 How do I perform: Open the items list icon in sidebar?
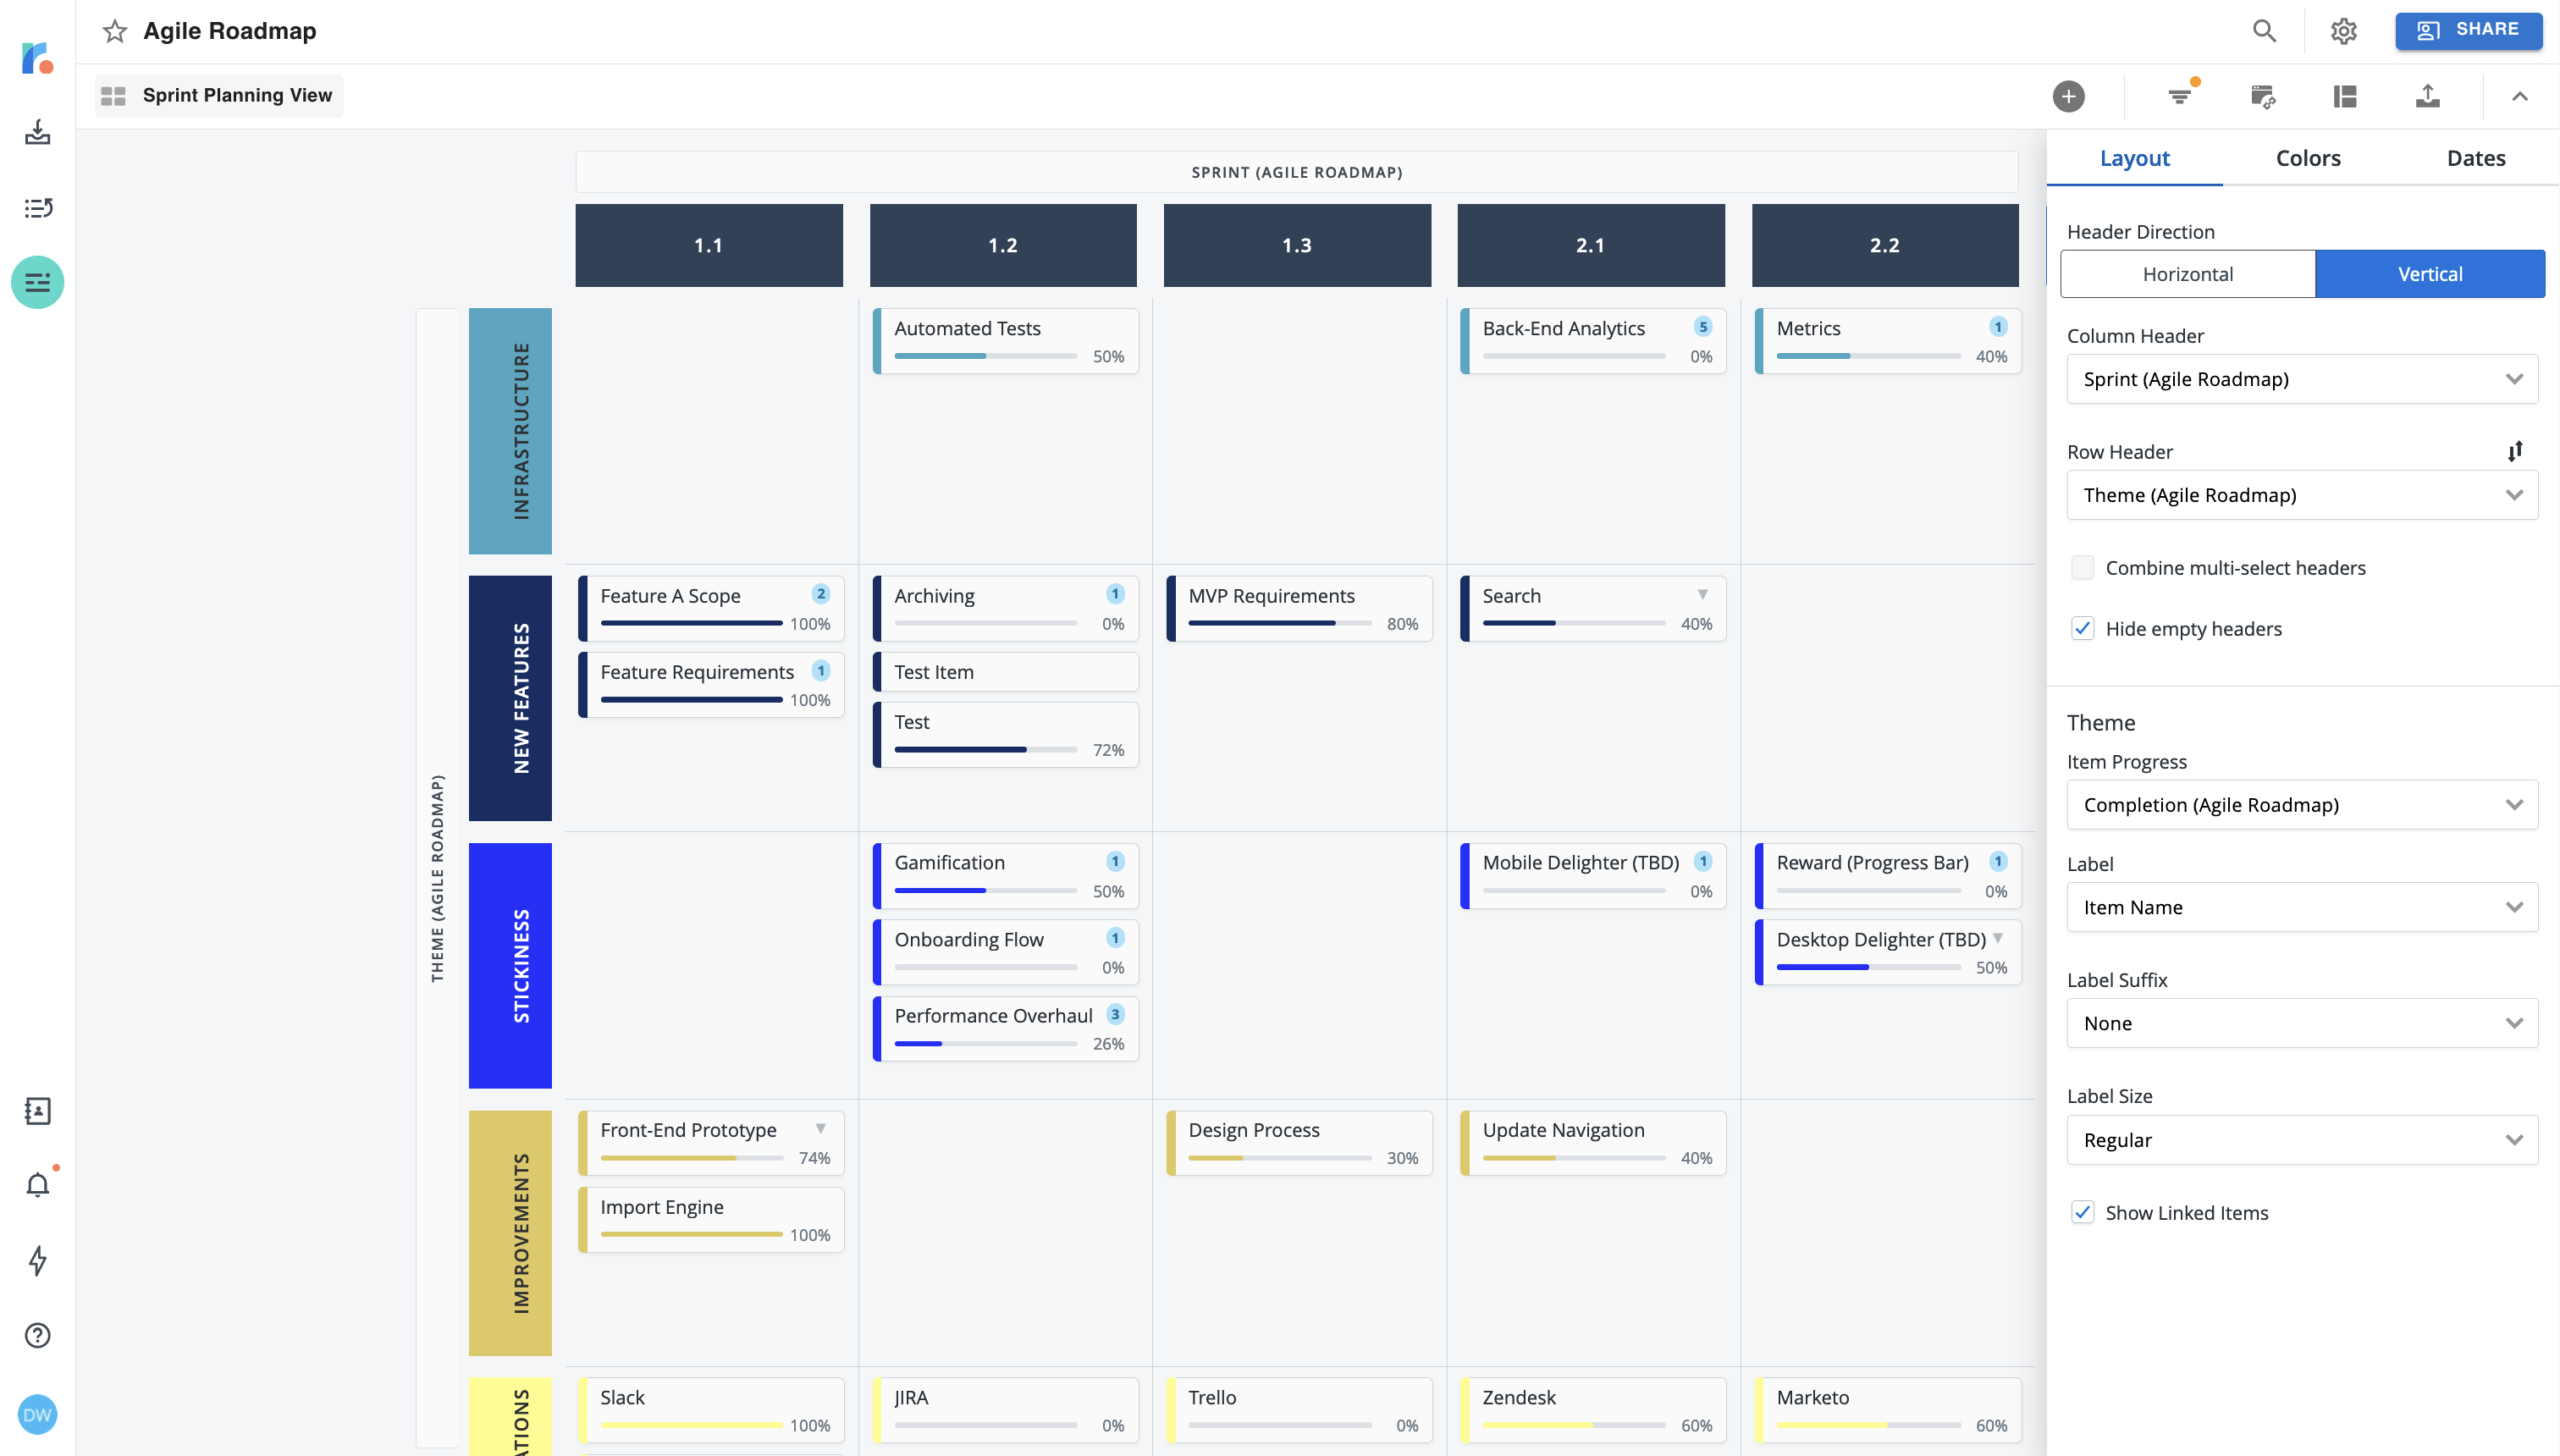tap(37, 208)
